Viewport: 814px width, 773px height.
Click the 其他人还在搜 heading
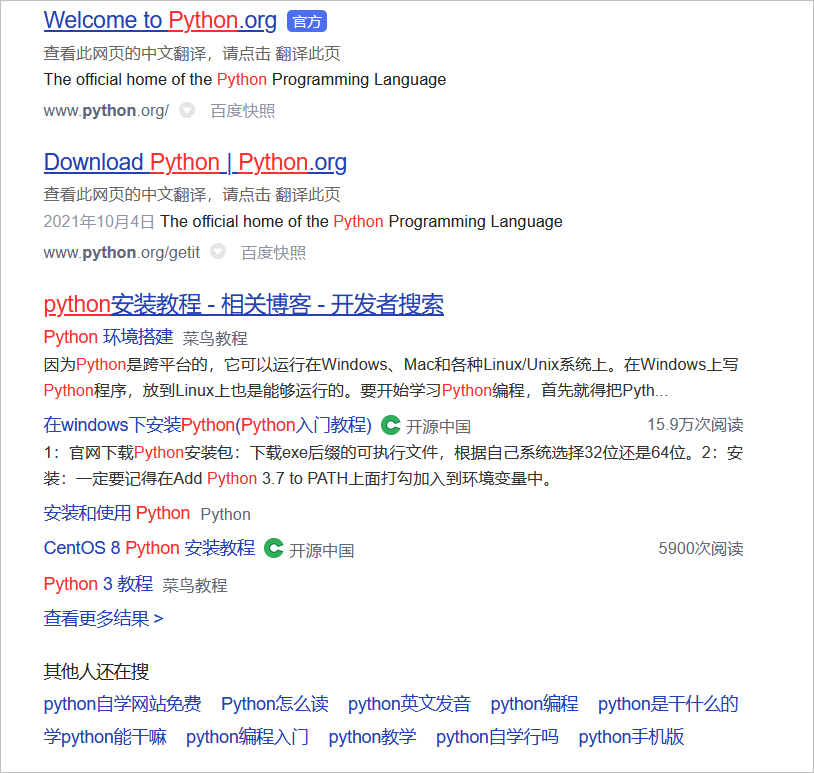(96, 672)
